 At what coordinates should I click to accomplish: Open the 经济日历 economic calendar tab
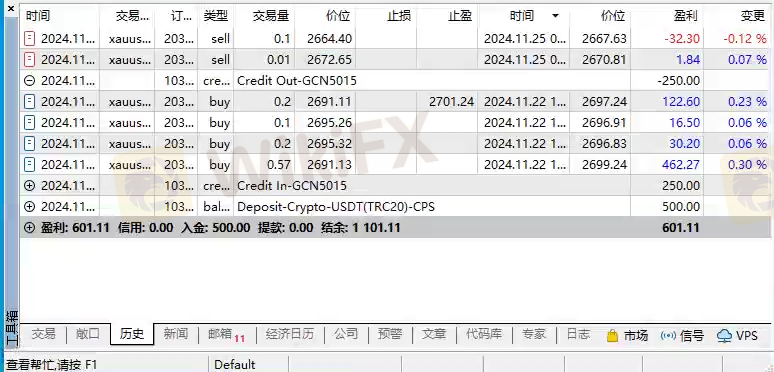point(290,335)
